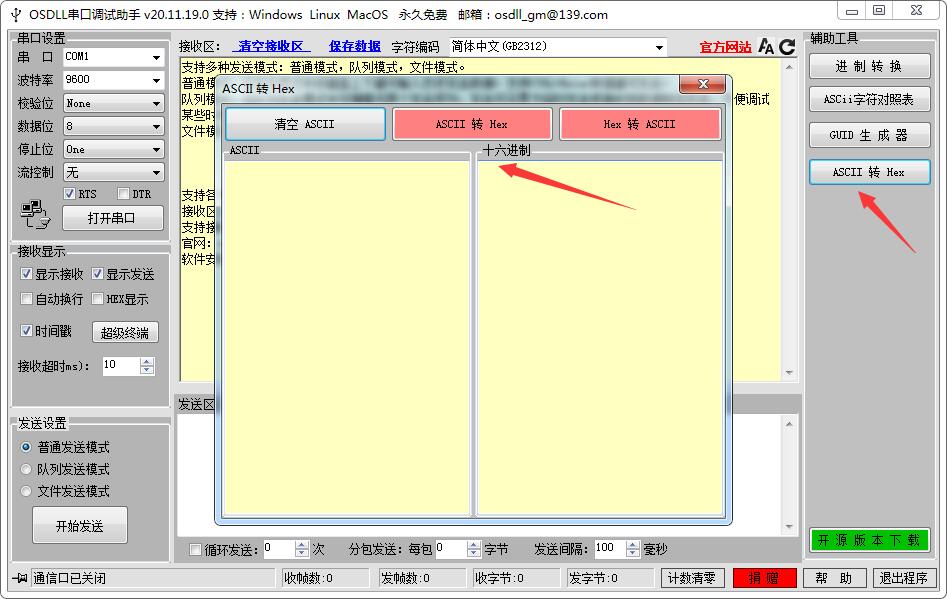This screenshot has height=599, width=947.
Task: Toggle the RTS checkbox
Action: coord(69,194)
